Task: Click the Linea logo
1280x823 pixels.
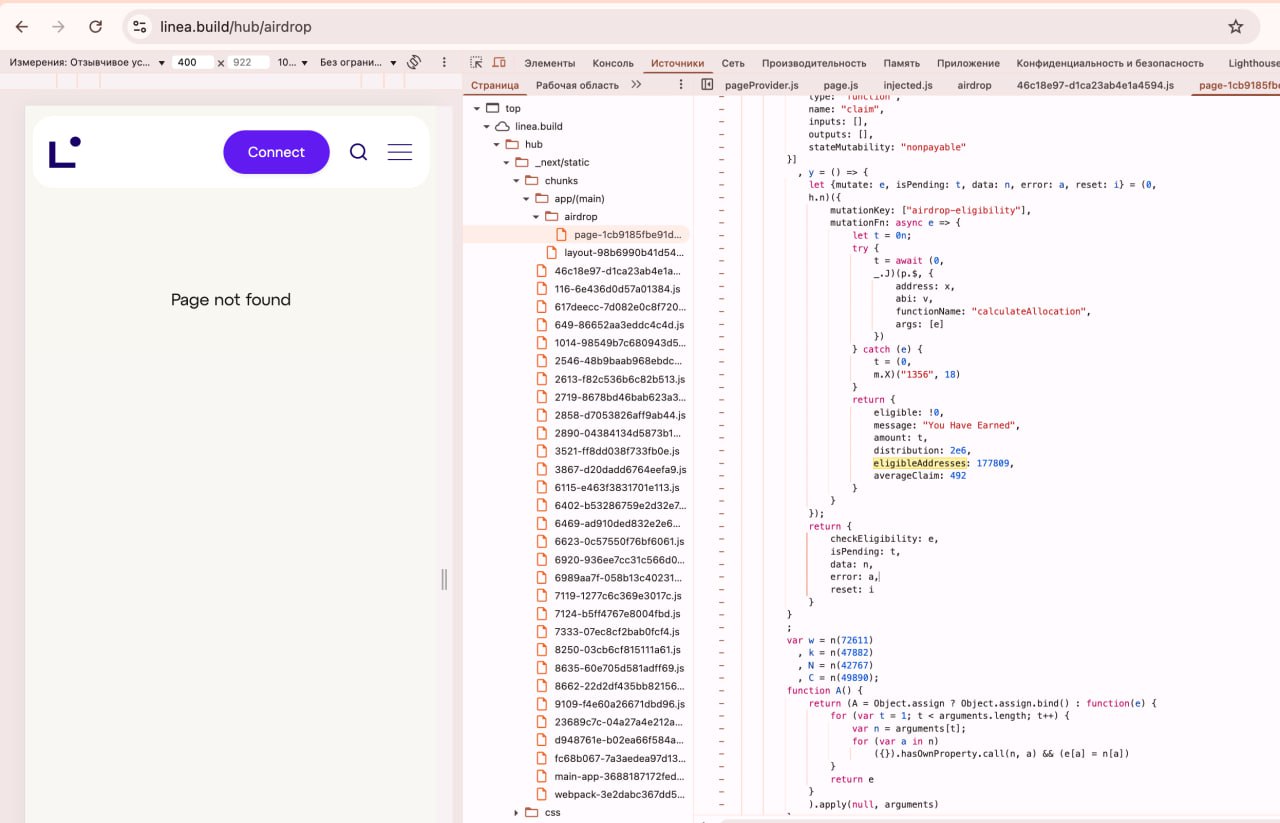Action: tap(64, 152)
